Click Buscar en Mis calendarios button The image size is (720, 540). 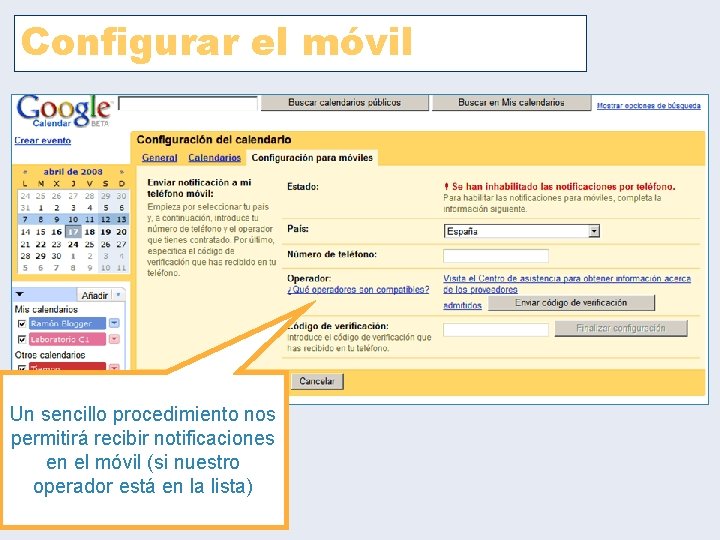tap(511, 103)
